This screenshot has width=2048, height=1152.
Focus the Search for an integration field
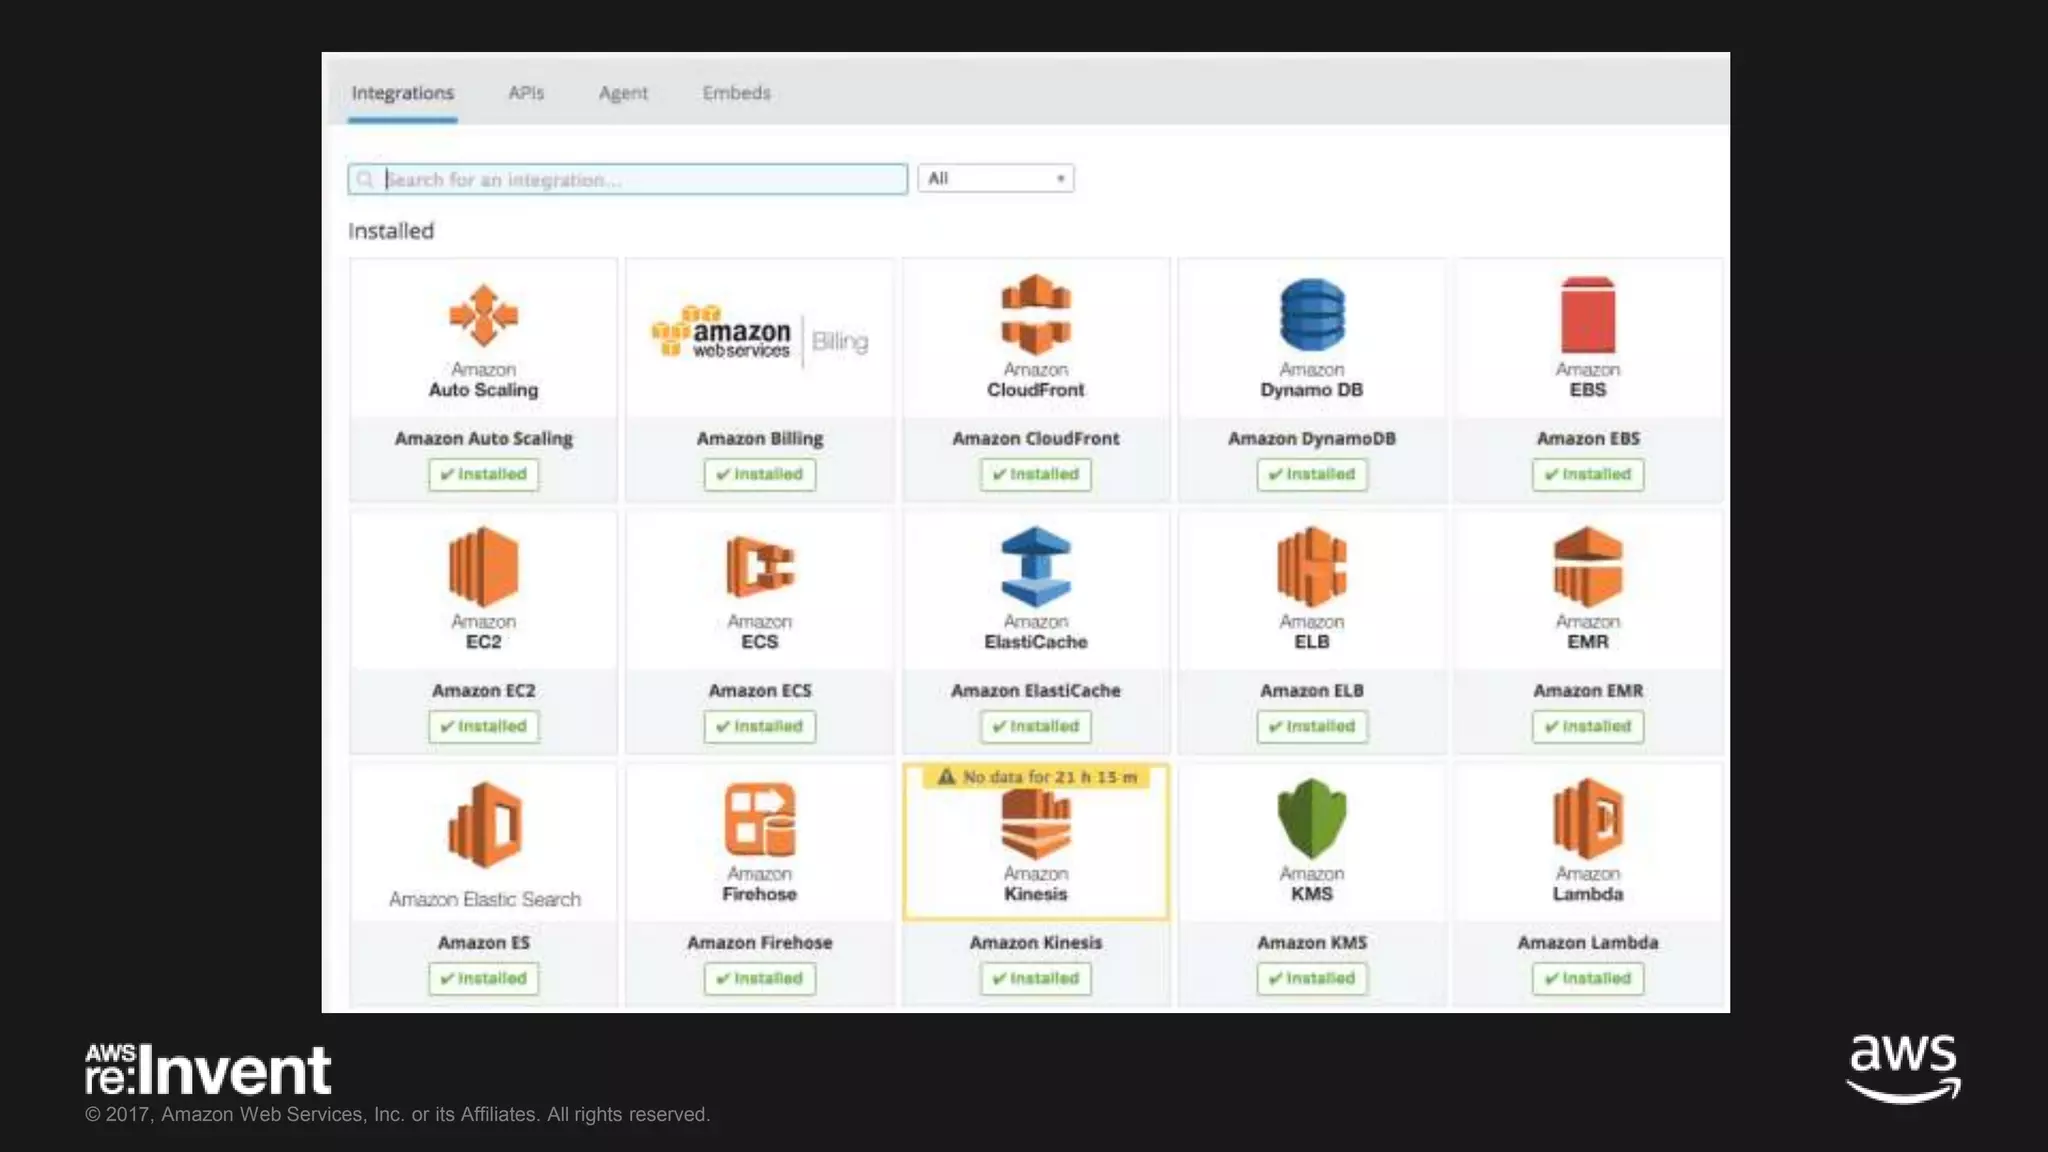628,179
